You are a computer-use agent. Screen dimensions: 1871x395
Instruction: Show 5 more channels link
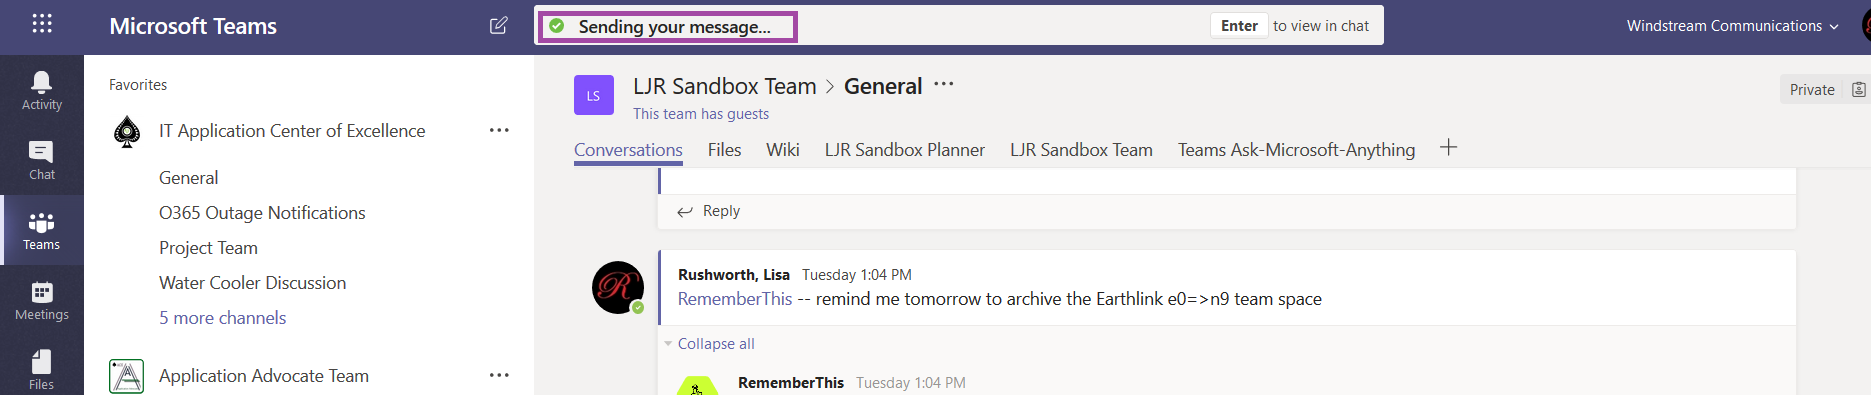(222, 318)
